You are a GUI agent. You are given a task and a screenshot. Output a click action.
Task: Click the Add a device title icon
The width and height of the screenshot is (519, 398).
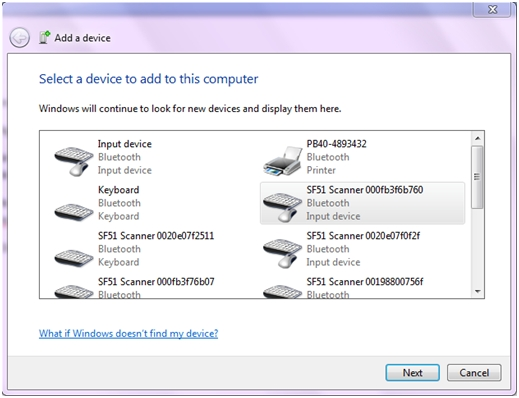pyautogui.click(x=44, y=37)
